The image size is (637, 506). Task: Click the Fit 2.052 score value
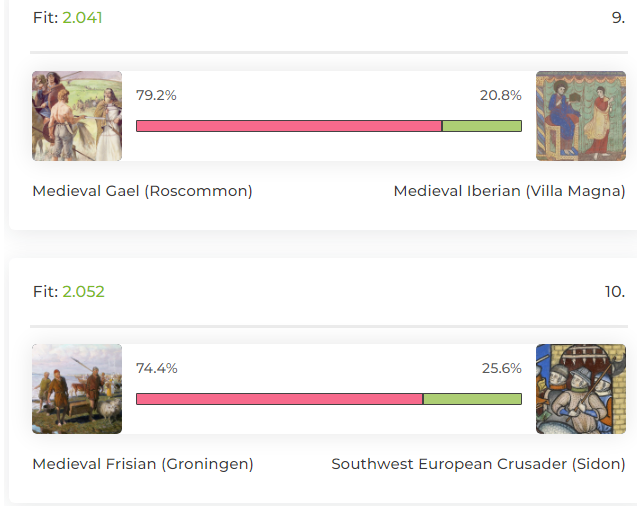[83, 291]
